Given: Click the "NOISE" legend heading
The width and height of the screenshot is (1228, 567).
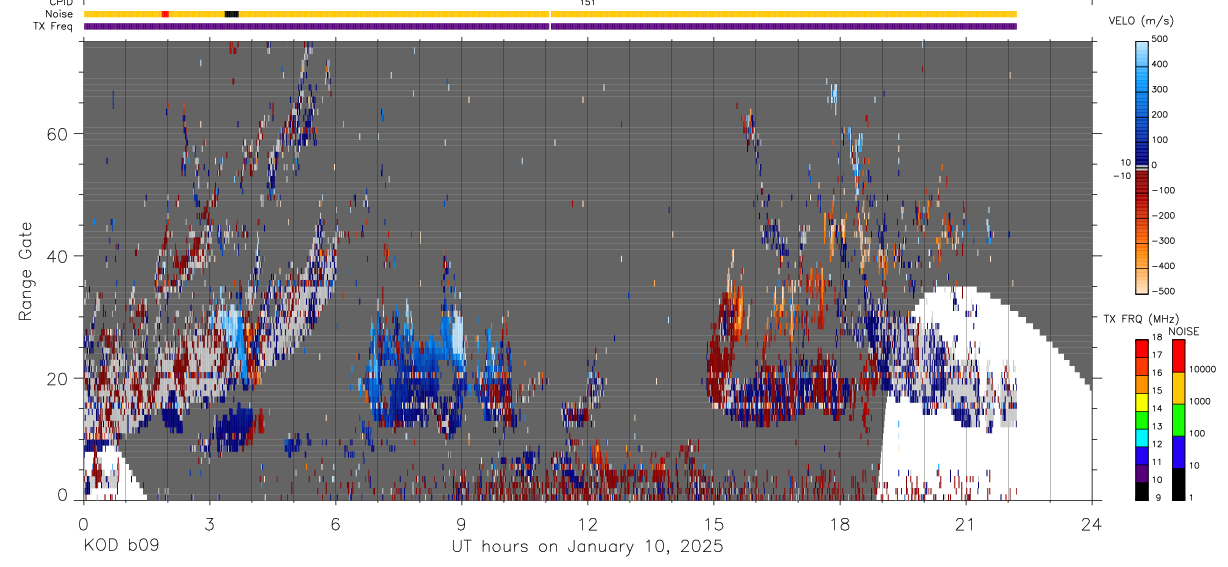Looking at the screenshot, I should pyautogui.click(x=1183, y=331).
